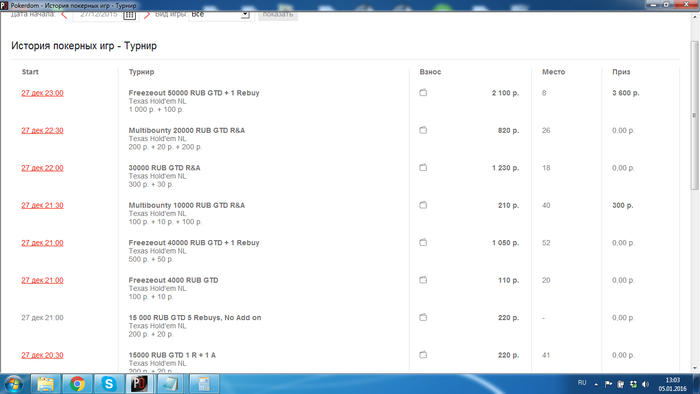Go to next date with right arrow
This screenshot has width=700, height=394.
147,15
